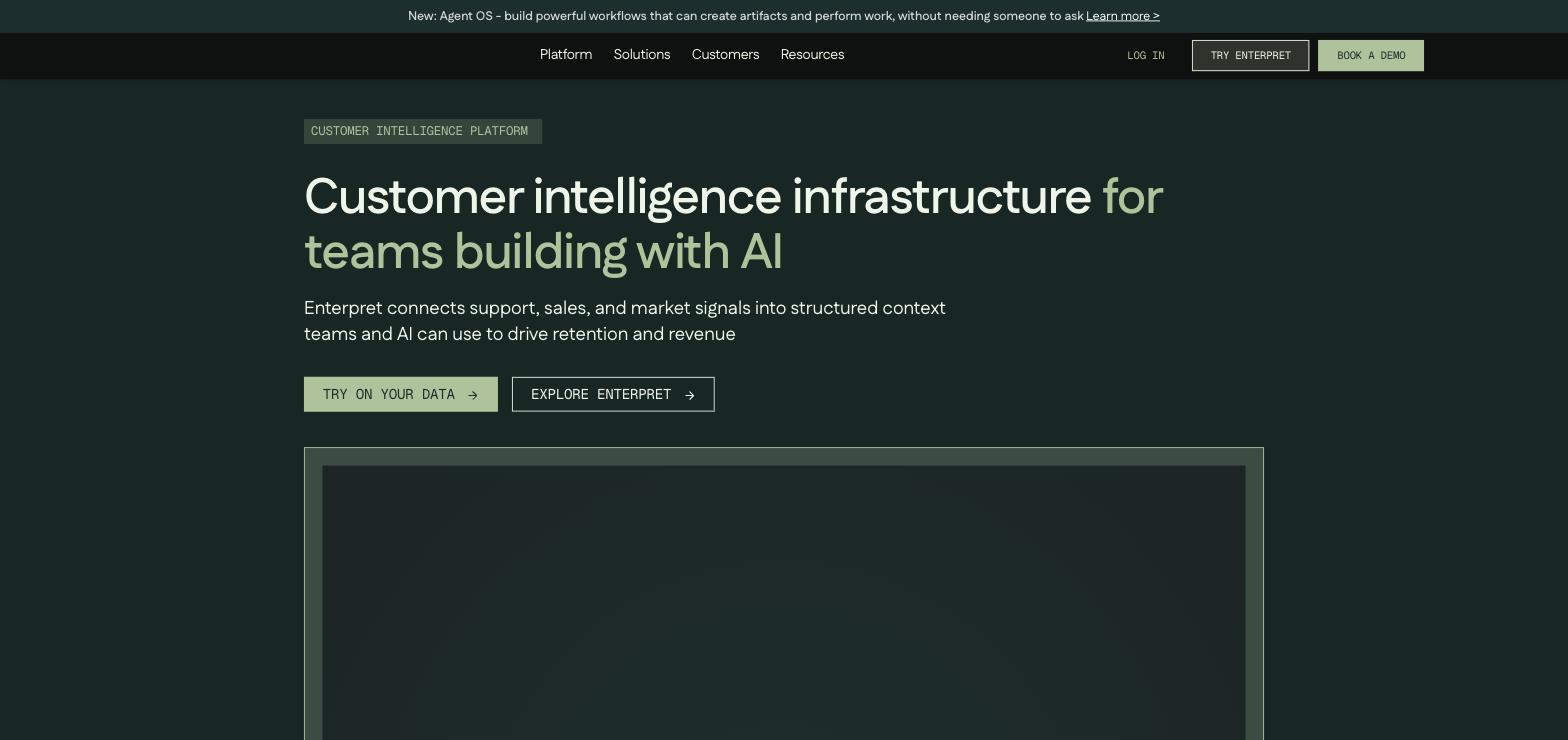Click the TRY ENTERPRET button
This screenshot has width=1568, height=740.
(x=1250, y=56)
